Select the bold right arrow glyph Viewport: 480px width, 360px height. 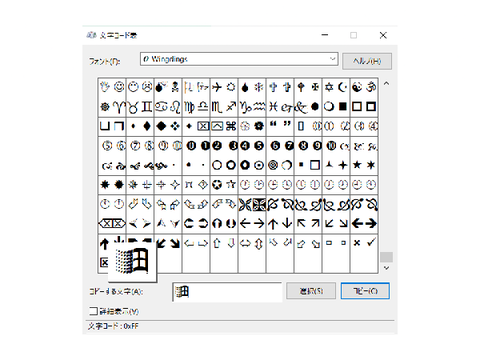pos(371,224)
